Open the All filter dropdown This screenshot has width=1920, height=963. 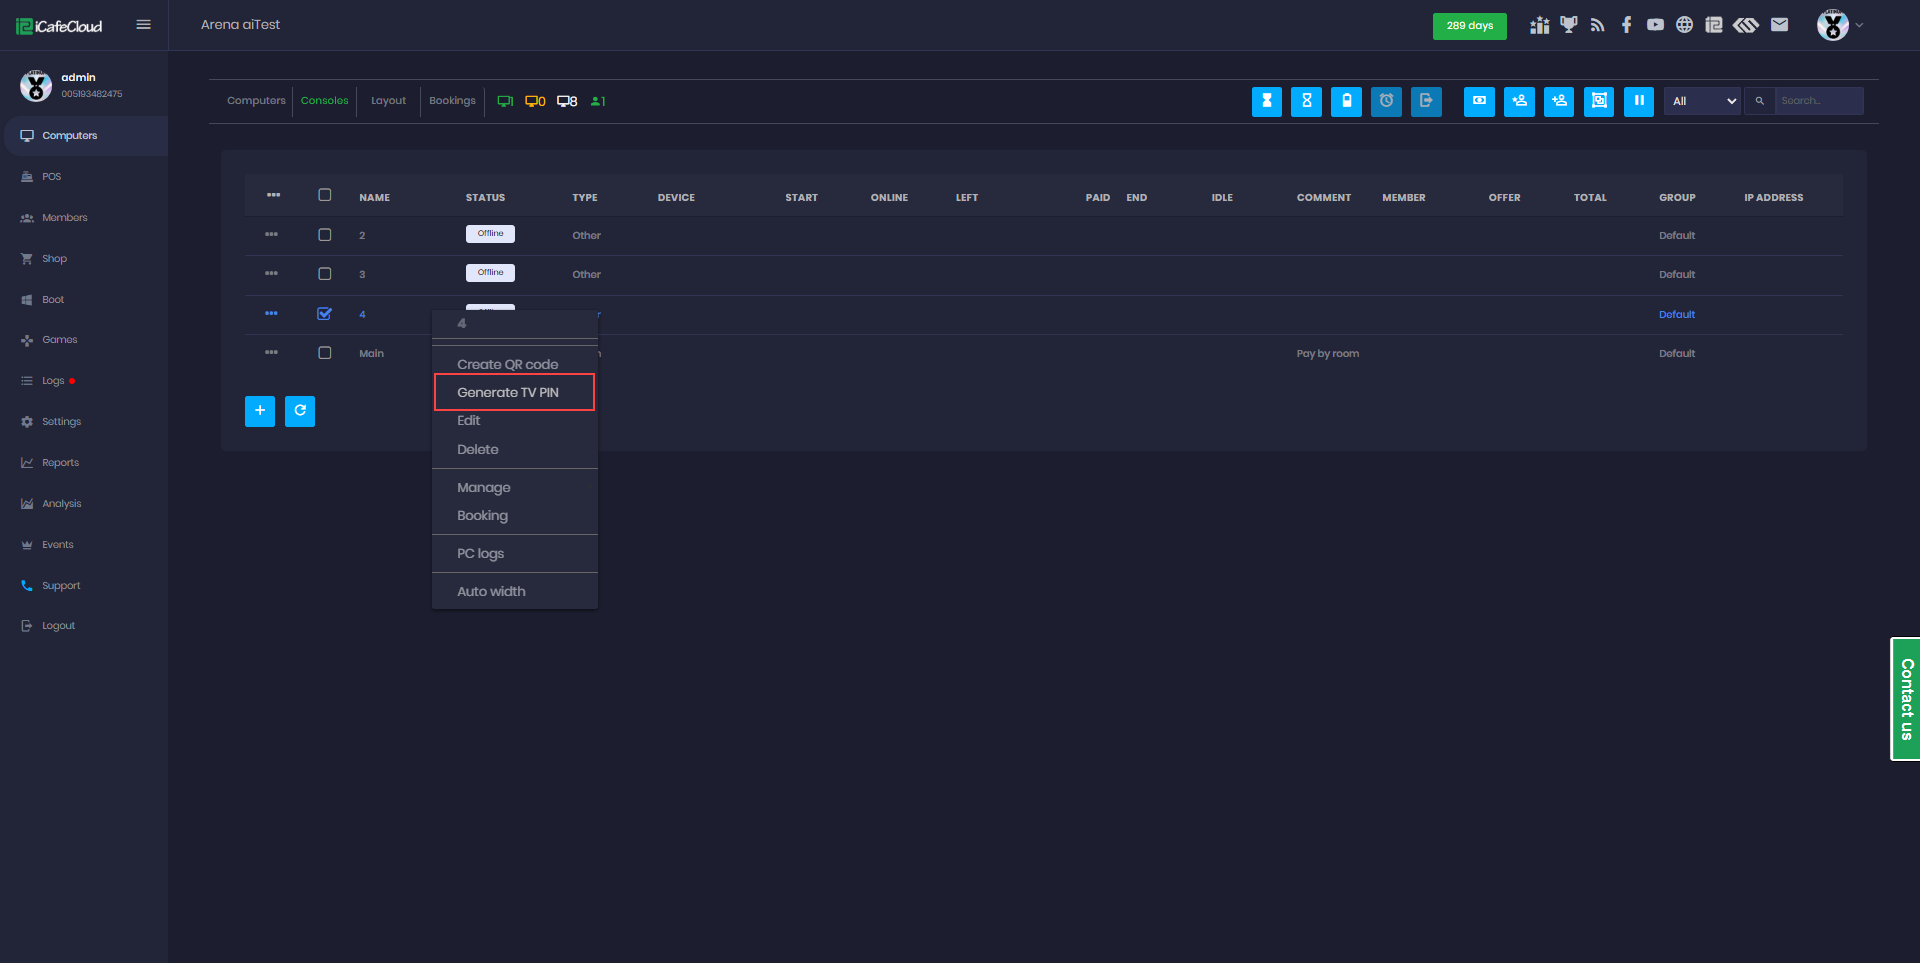tap(1702, 101)
